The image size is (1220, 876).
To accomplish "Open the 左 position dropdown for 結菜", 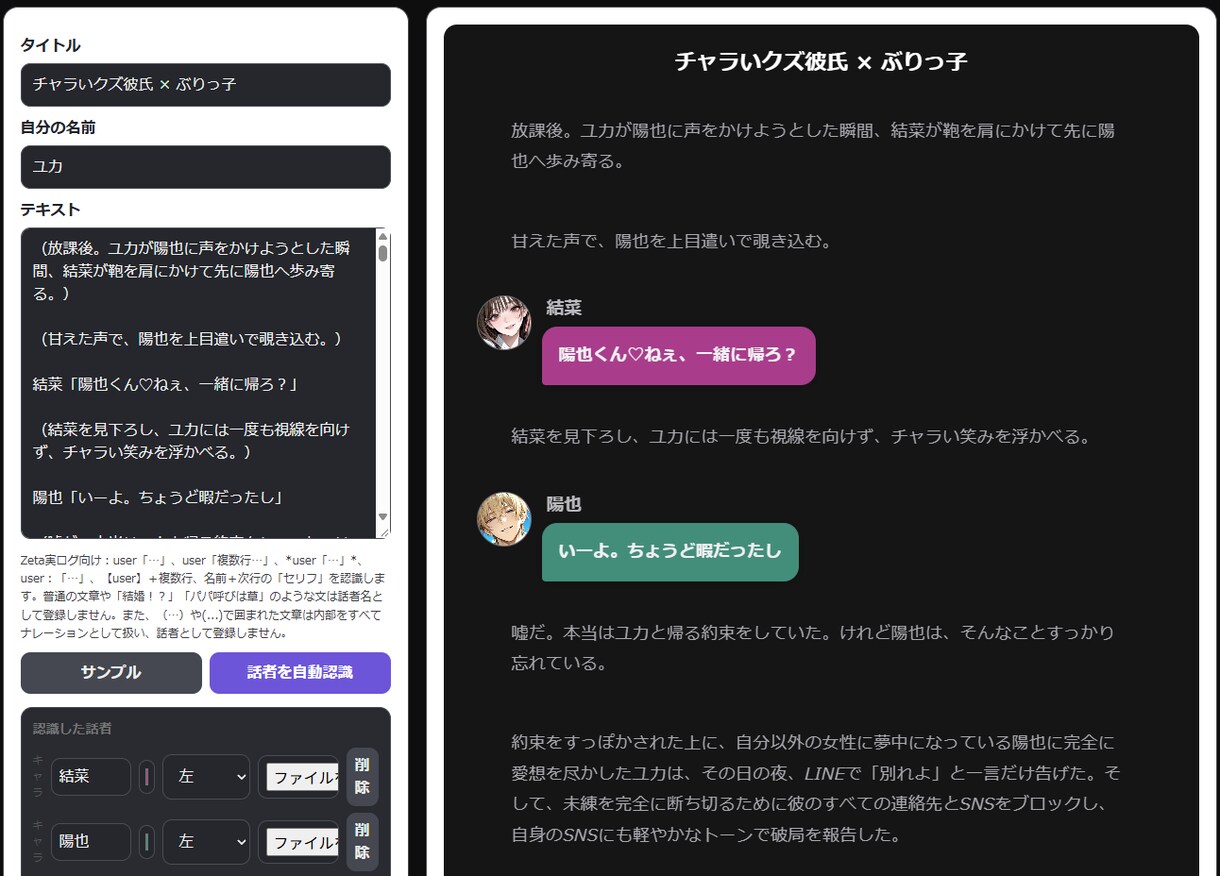I will click(x=206, y=776).
